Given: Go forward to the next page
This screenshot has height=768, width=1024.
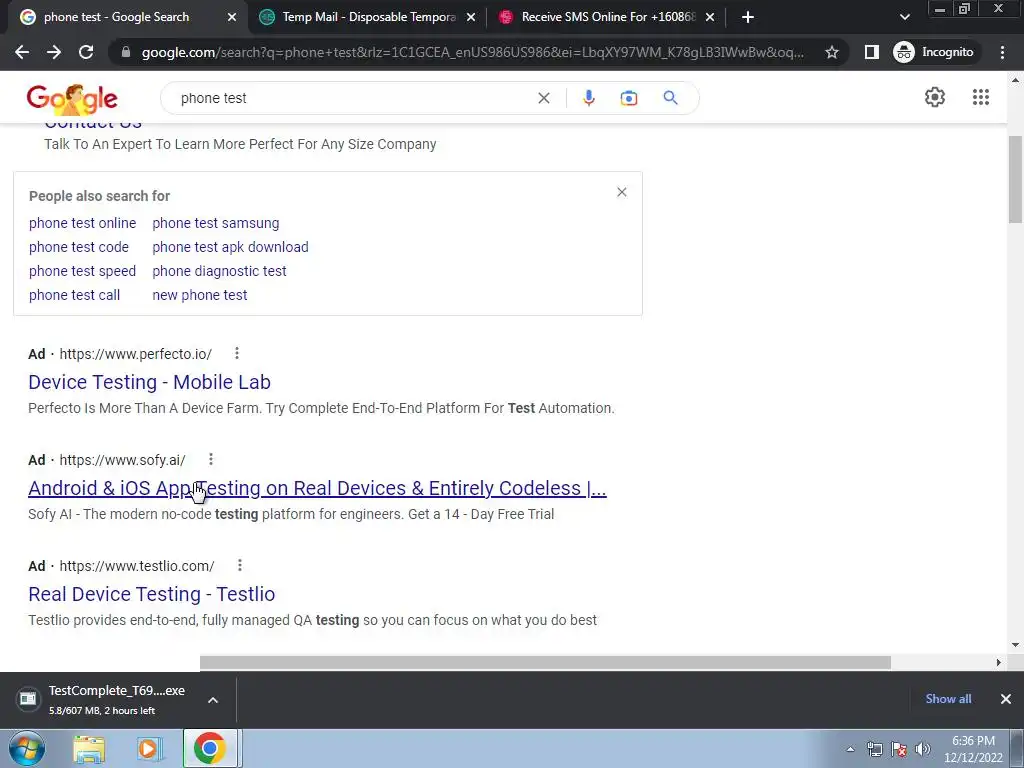Looking at the screenshot, I should click(54, 52).
